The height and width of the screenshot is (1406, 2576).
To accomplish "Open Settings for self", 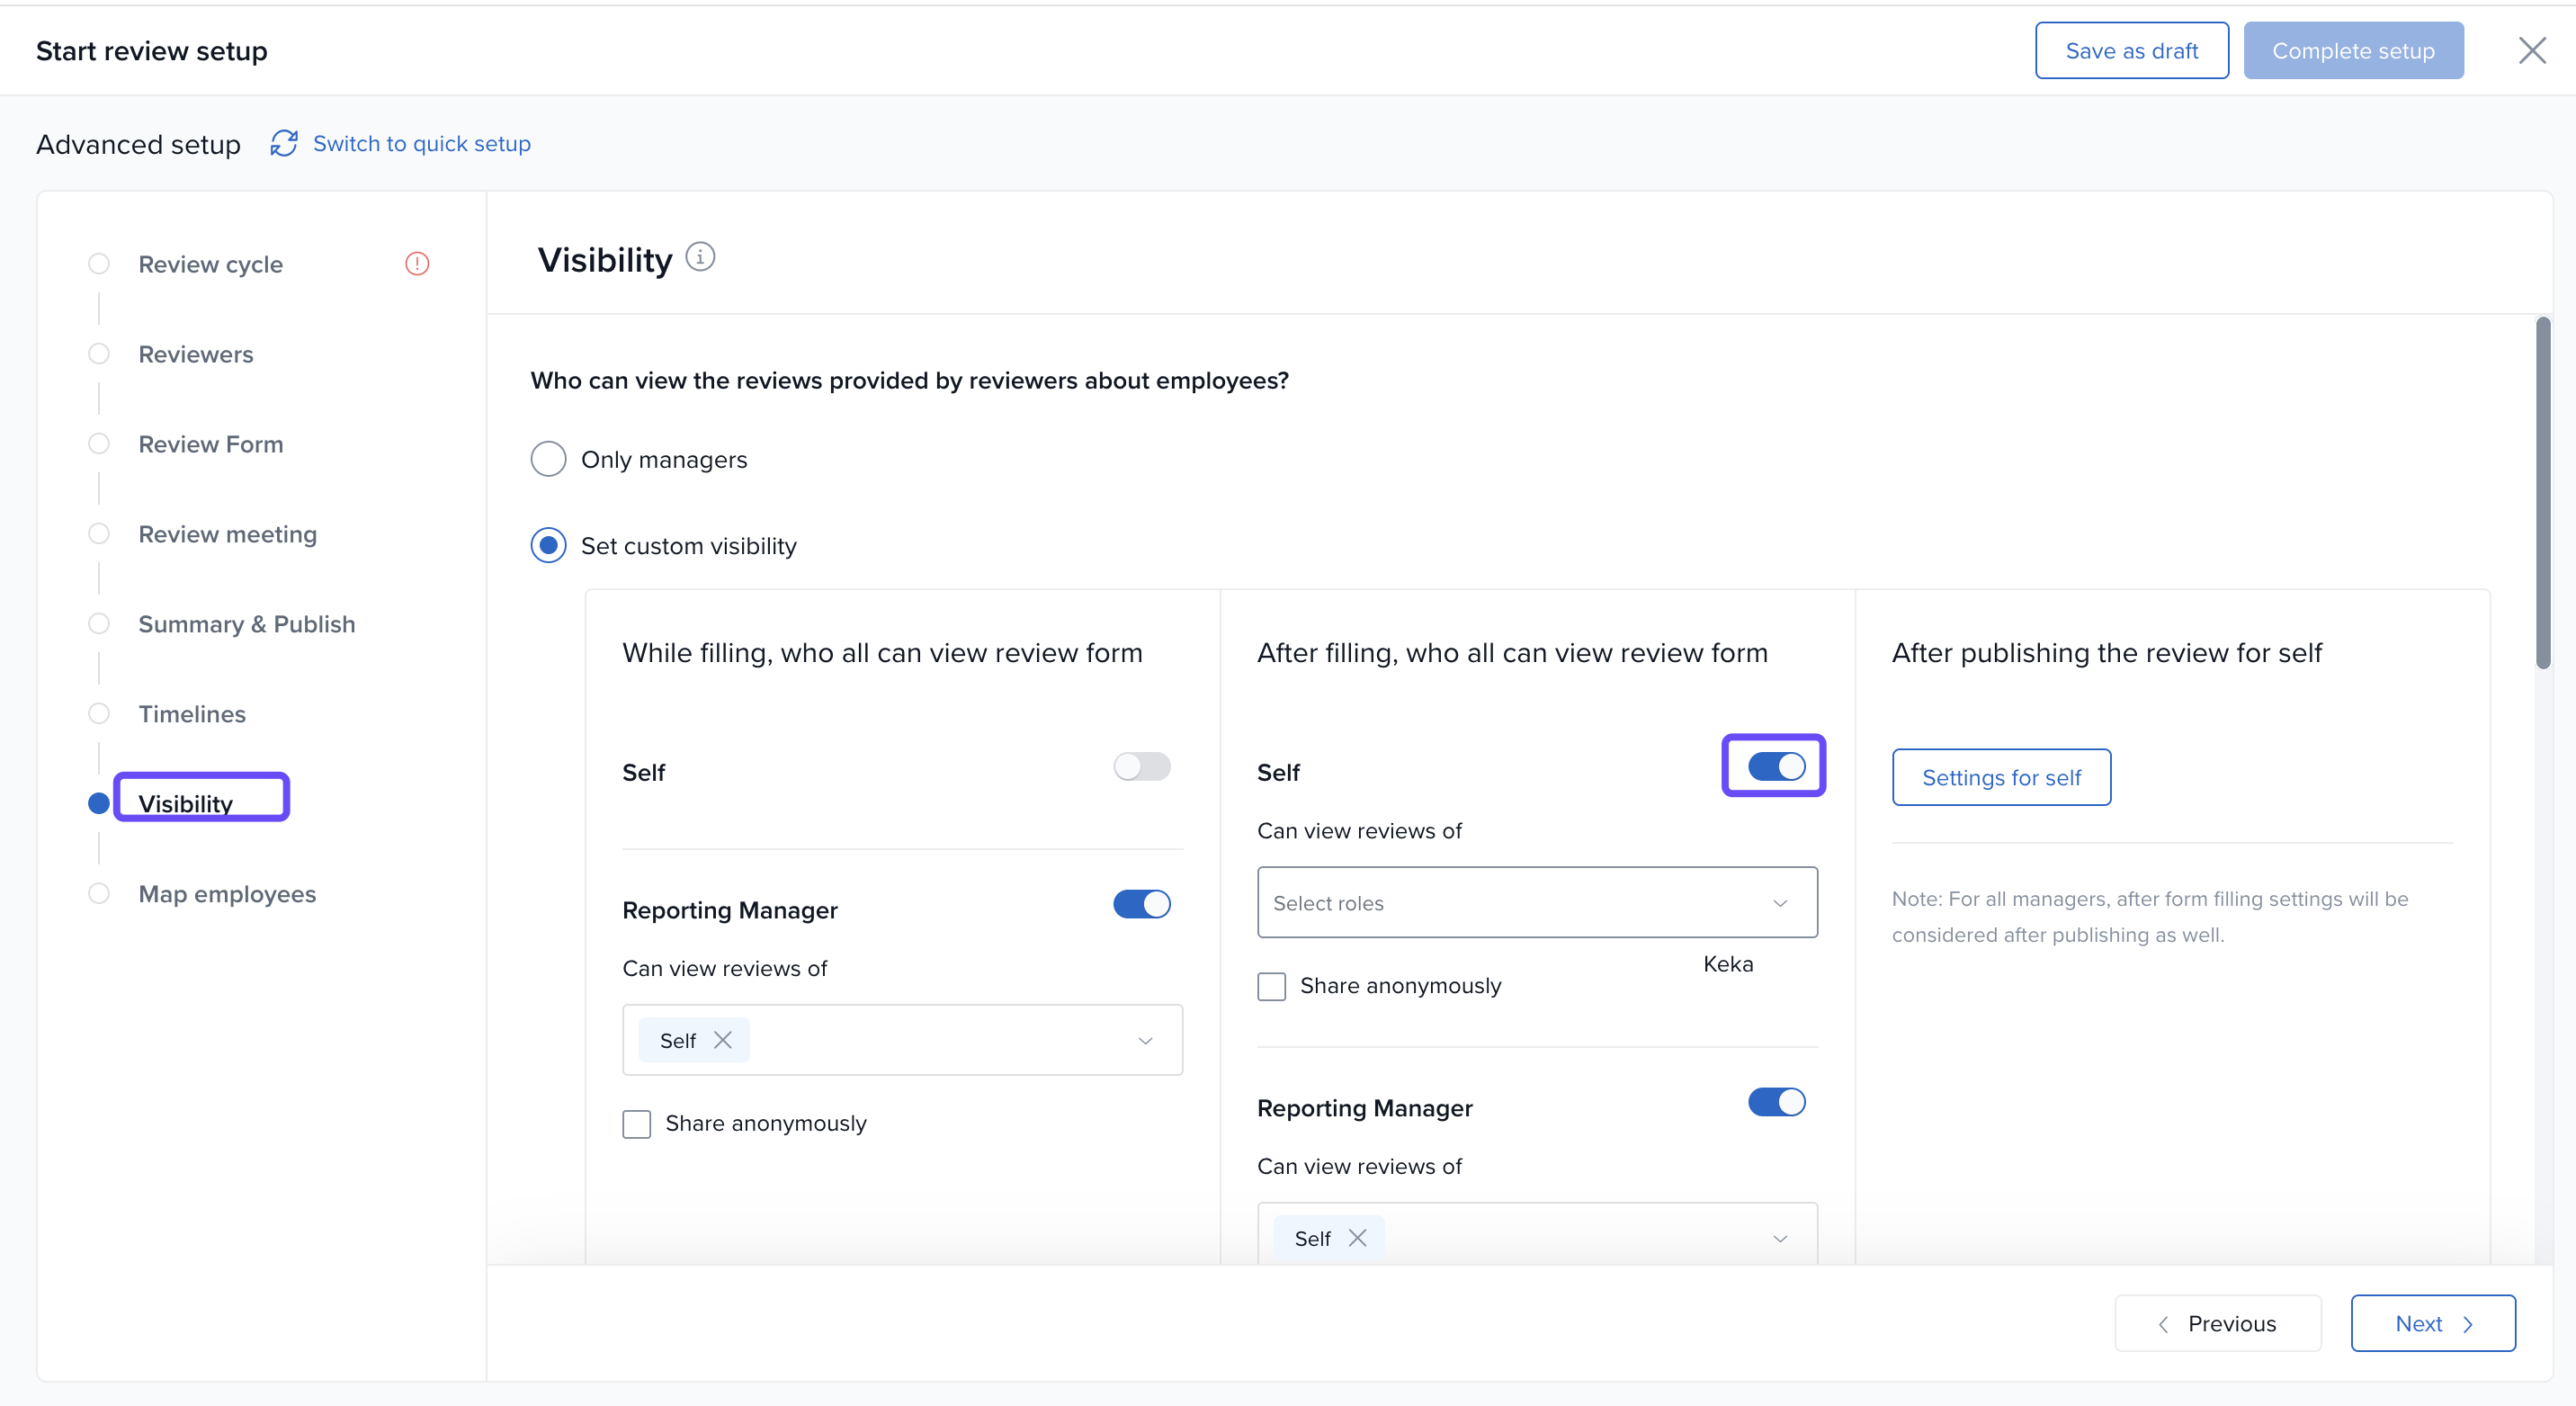I will (x=2001, y=777).
